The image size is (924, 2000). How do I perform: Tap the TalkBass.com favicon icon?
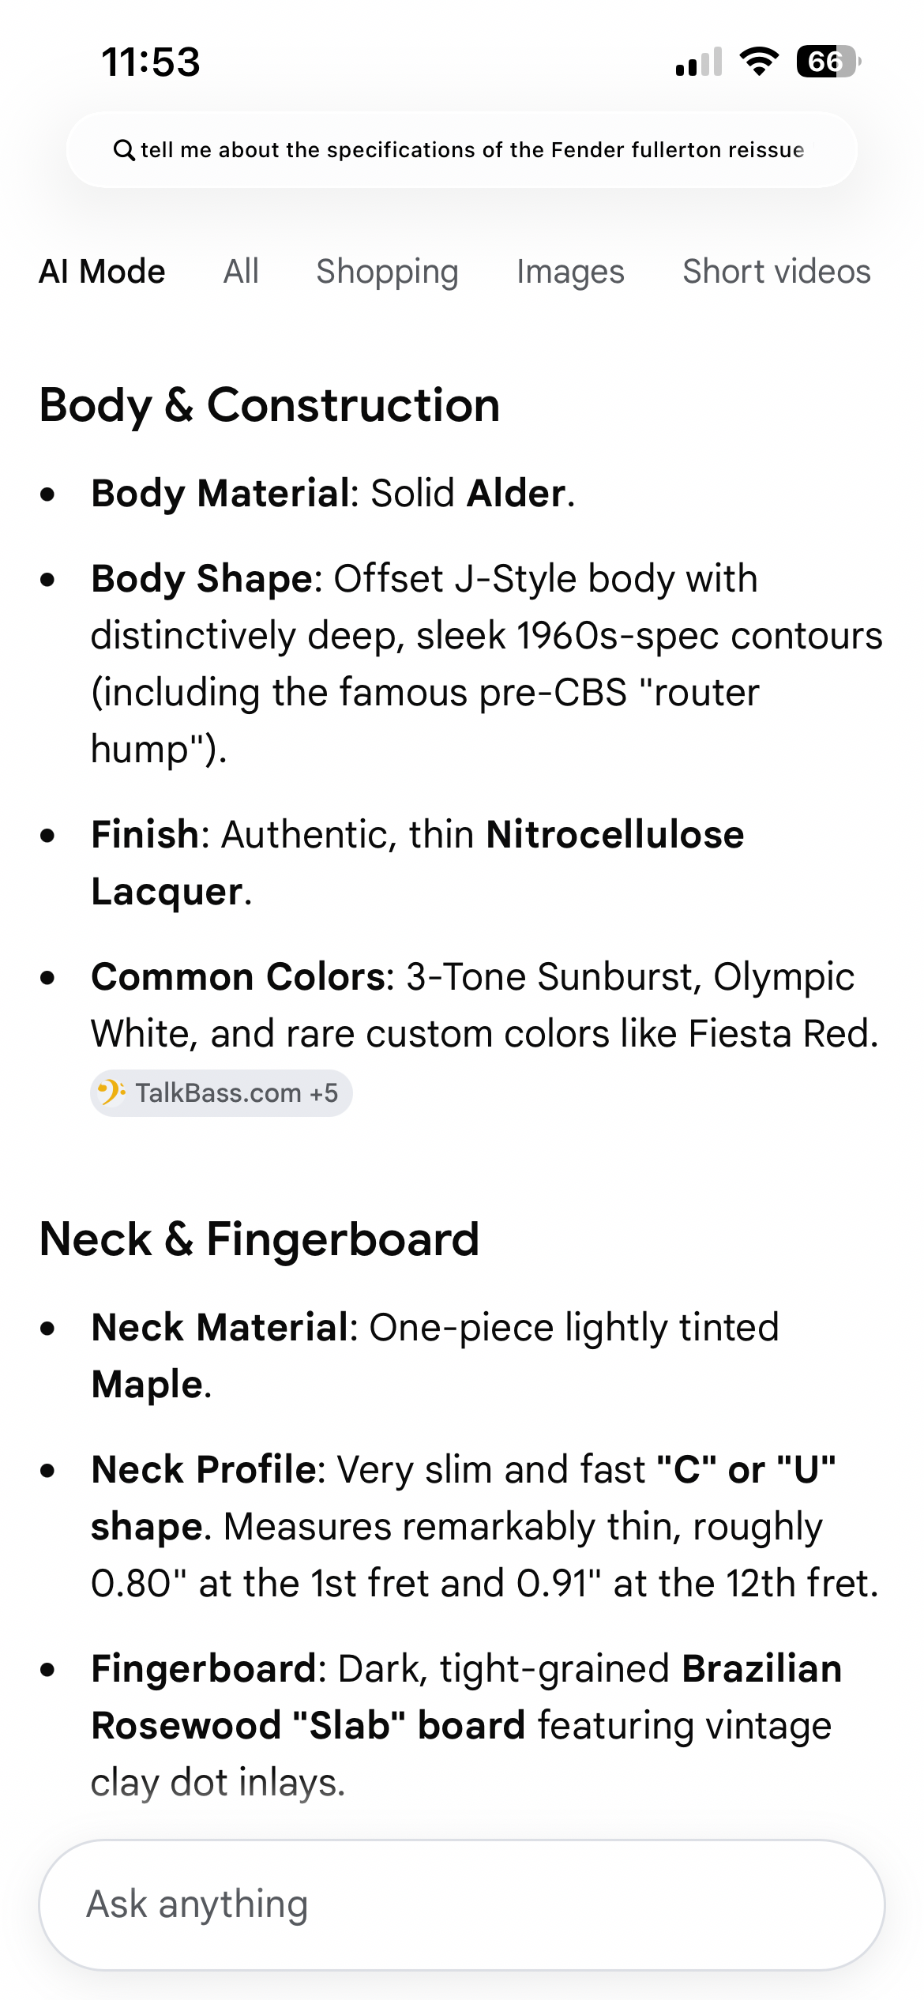111,1092
